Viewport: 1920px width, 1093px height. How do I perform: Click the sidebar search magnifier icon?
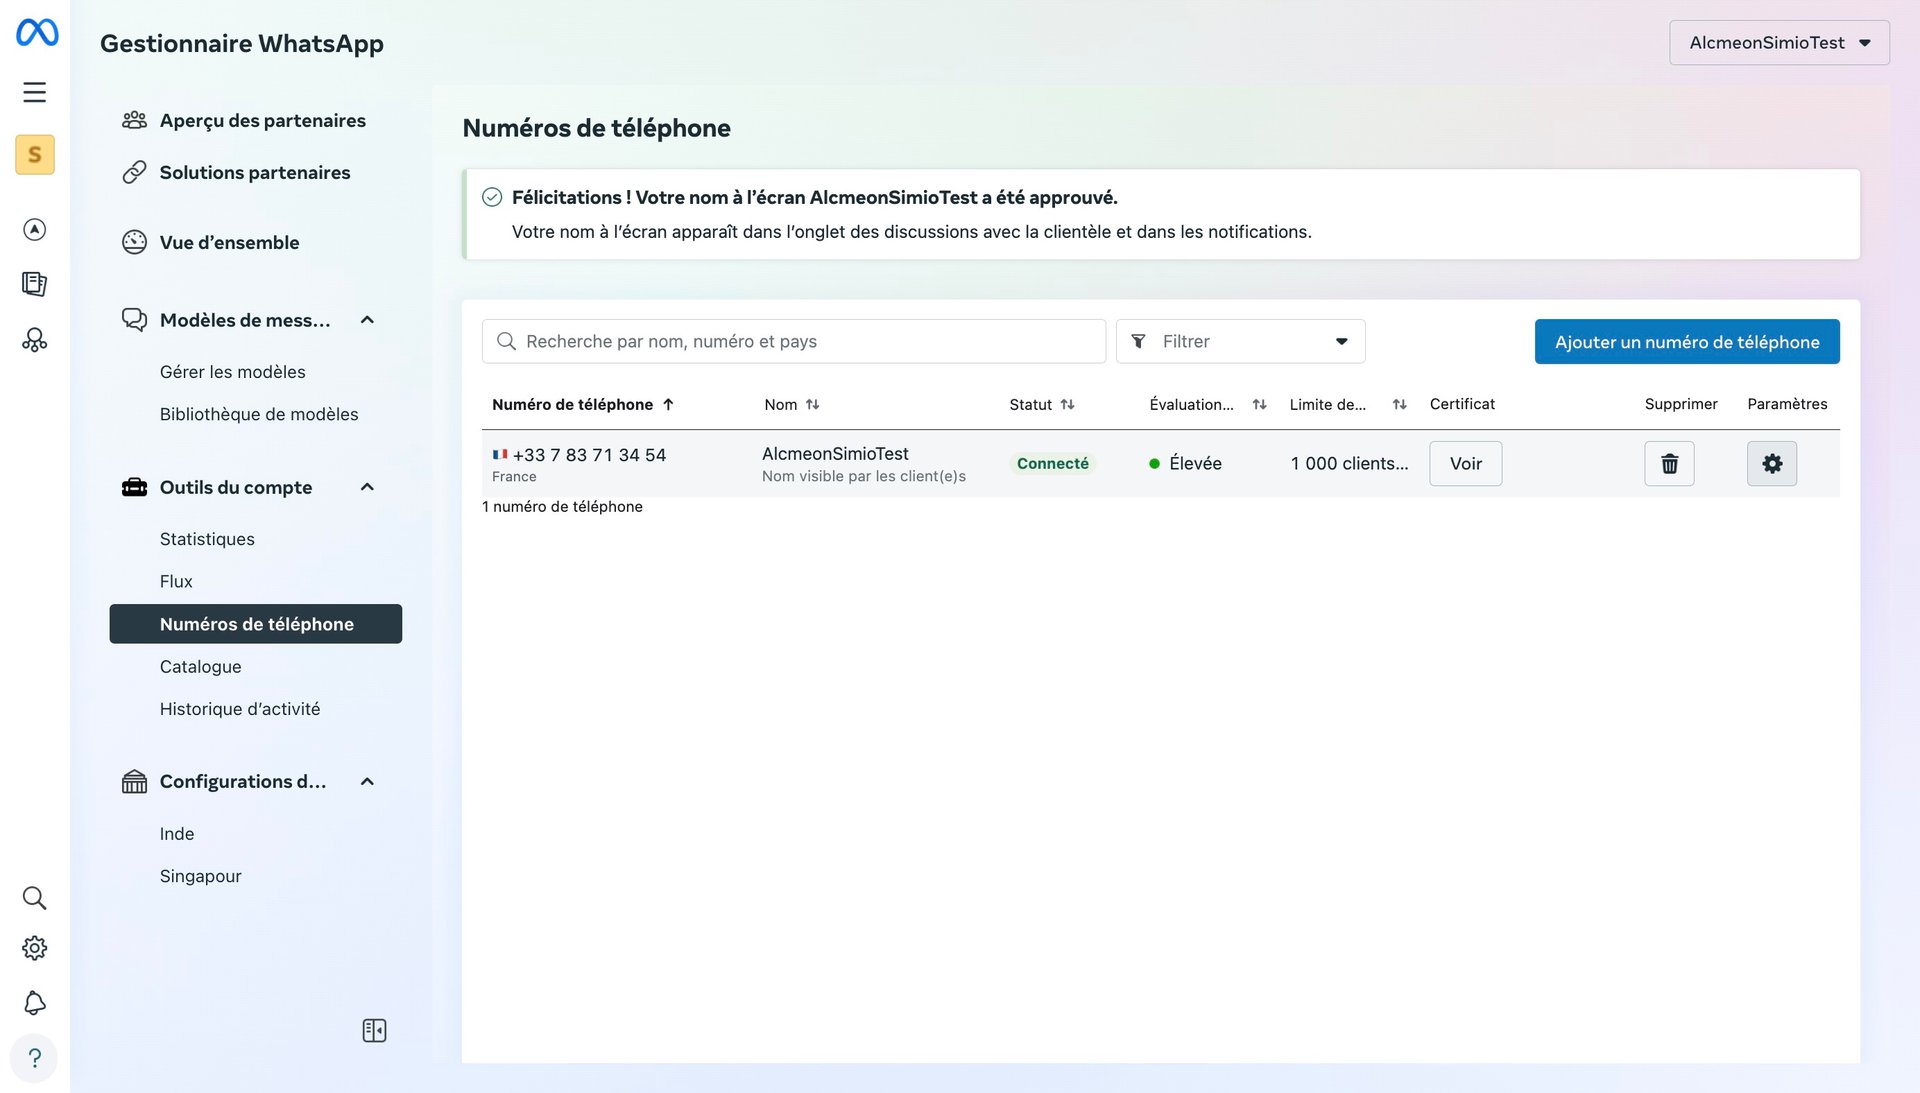[35, 898]
